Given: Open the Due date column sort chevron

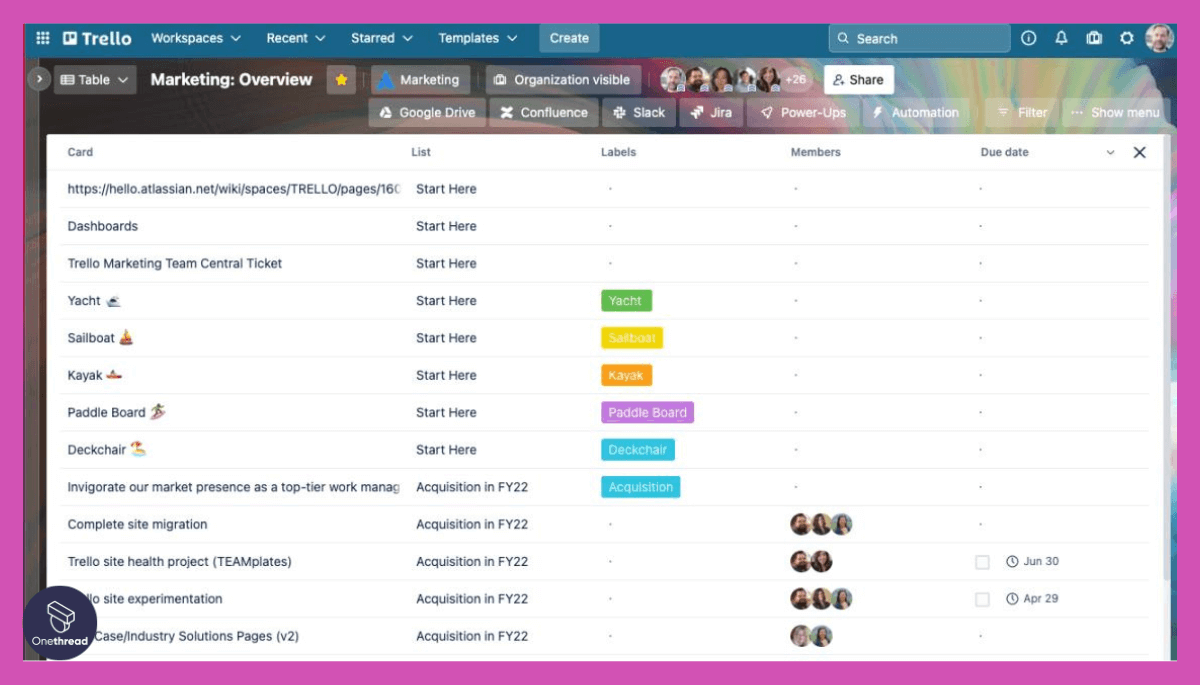Looking at the screenshot, I should coord(1110,152).
